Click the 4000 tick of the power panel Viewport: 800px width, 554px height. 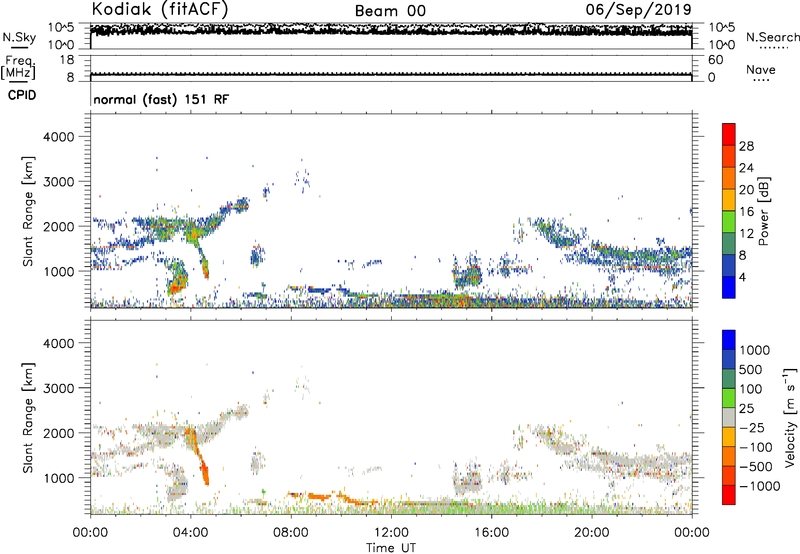58,137
